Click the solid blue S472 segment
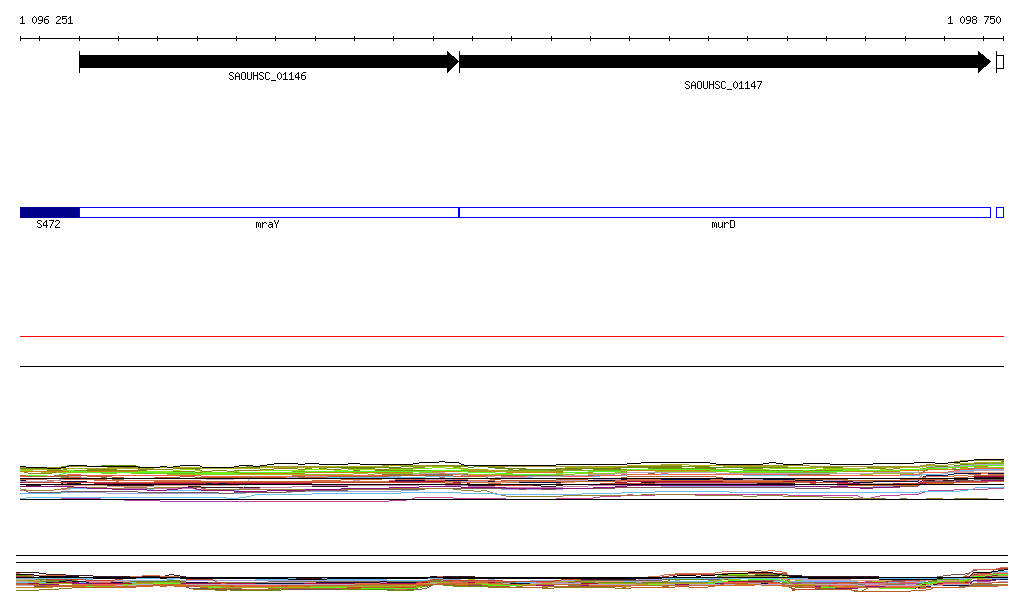 pyautogui.click(x=49, y=212)
